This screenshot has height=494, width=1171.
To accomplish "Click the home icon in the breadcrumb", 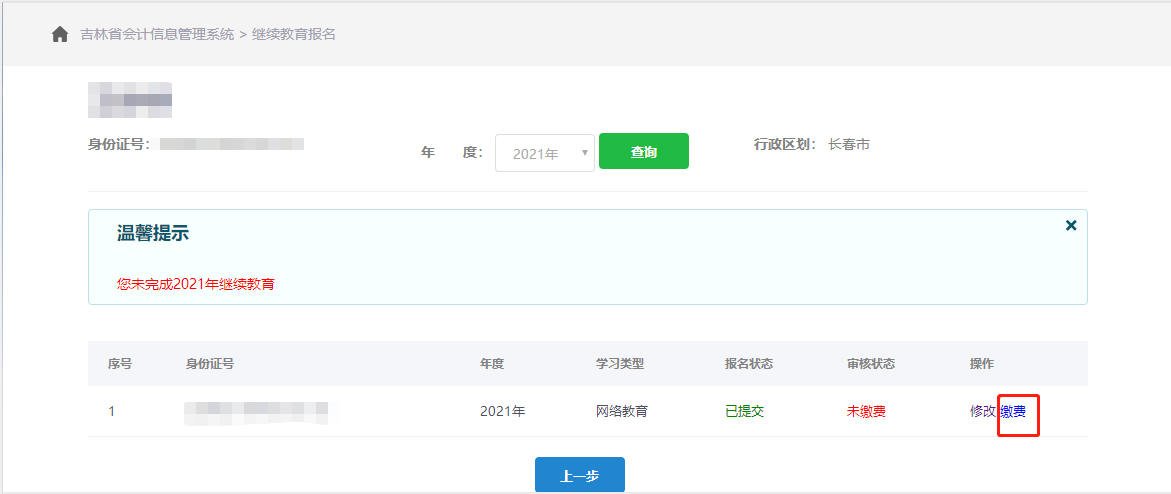I will [60, 35].
